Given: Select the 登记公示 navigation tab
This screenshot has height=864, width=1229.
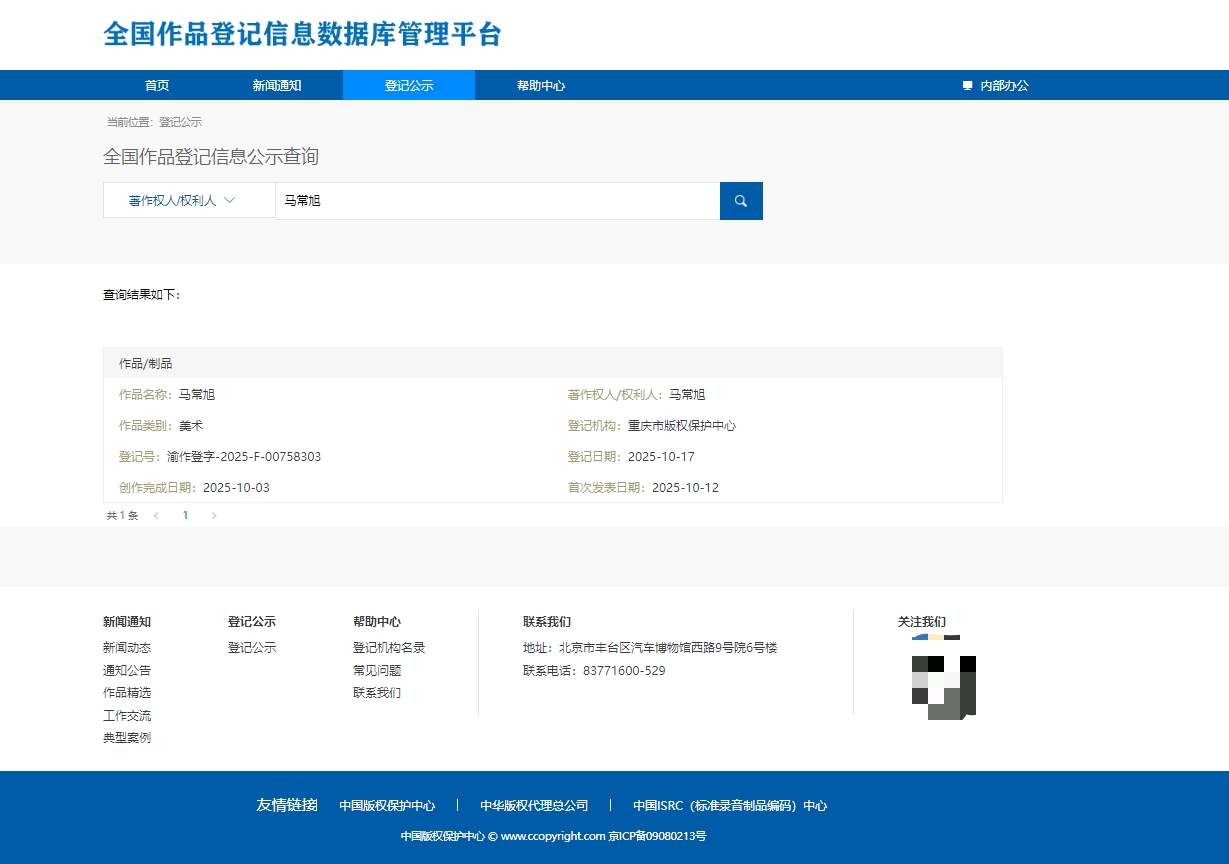Looking at the screenshot, I should coord(409,86).
